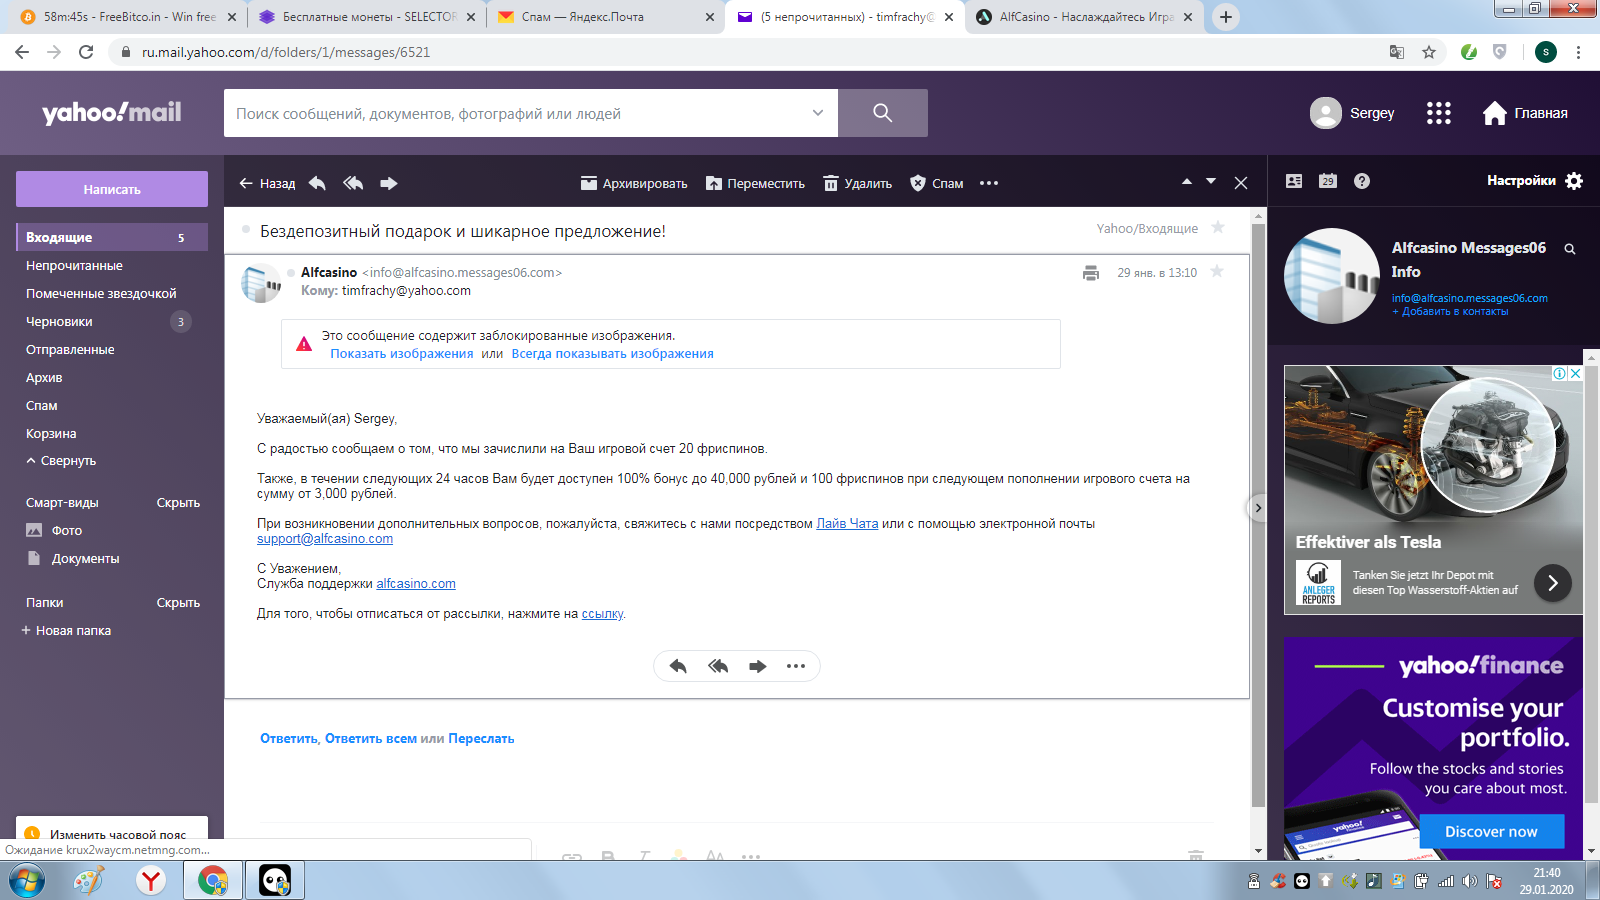This screenshot has height=900, width=1600.
Task: Click Всегда показывать изображения link
Action: click(612, 354)
